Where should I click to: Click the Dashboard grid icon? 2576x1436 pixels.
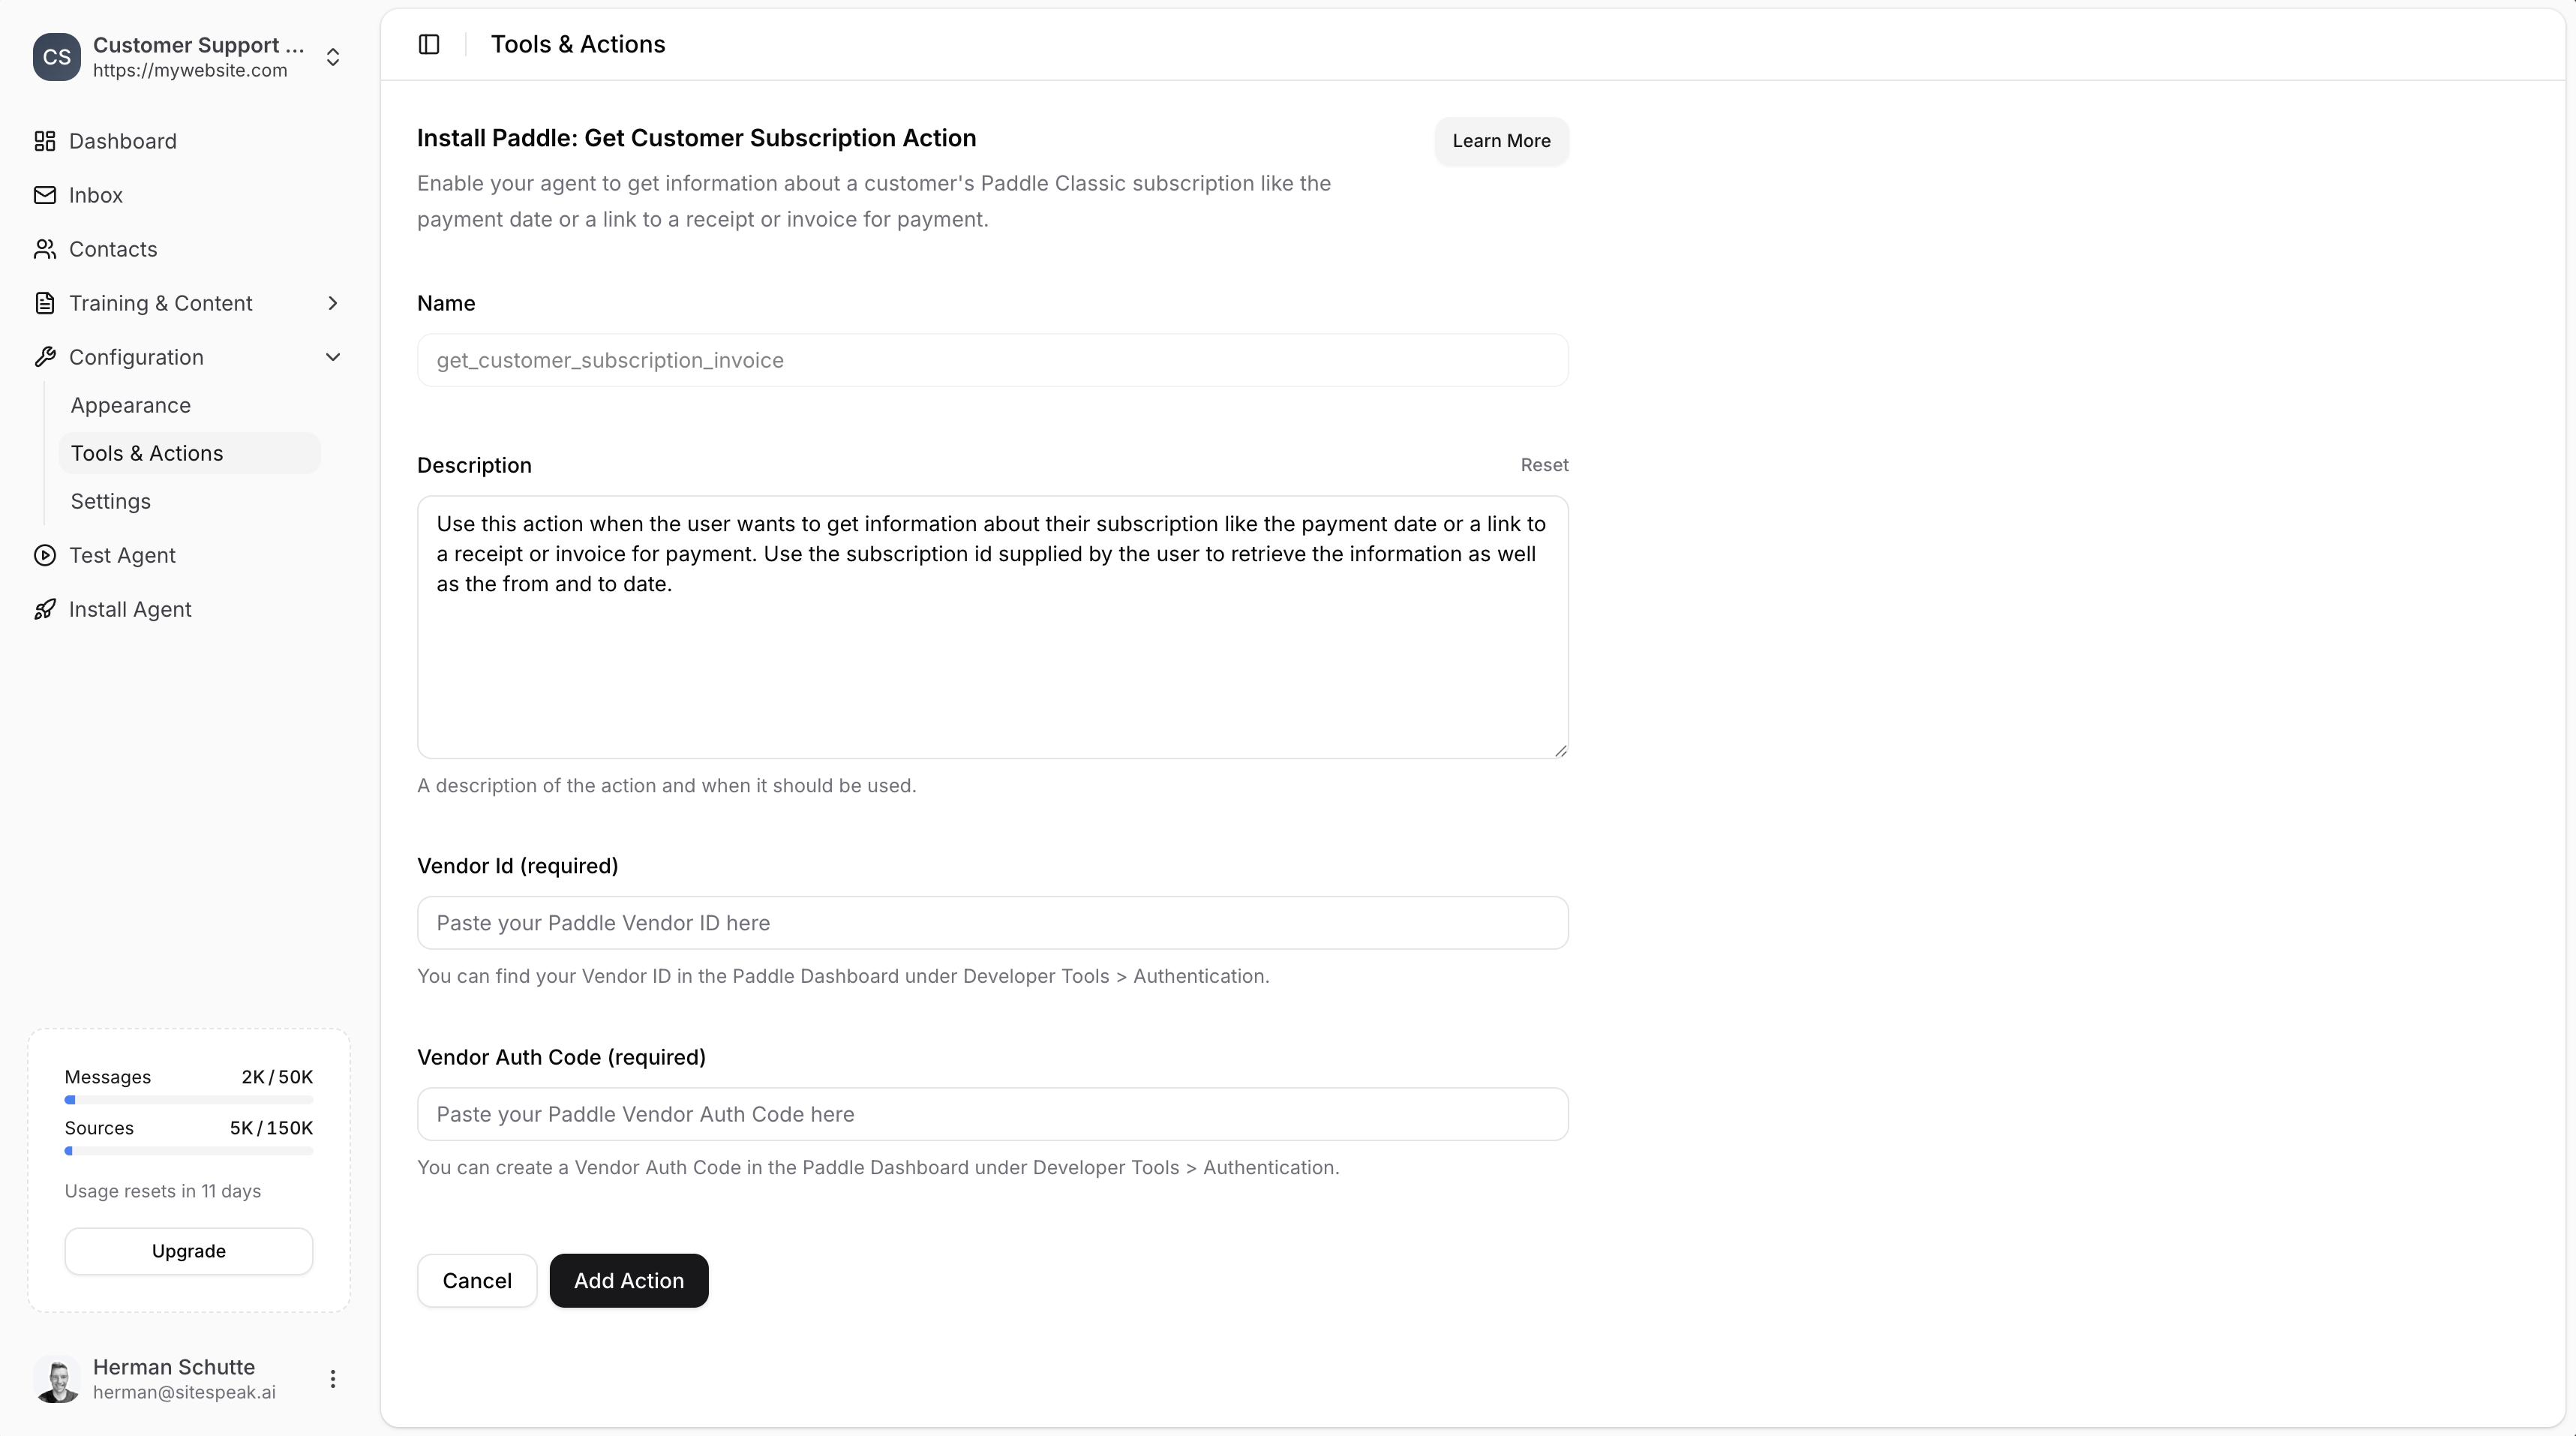(x=45, y=141)
